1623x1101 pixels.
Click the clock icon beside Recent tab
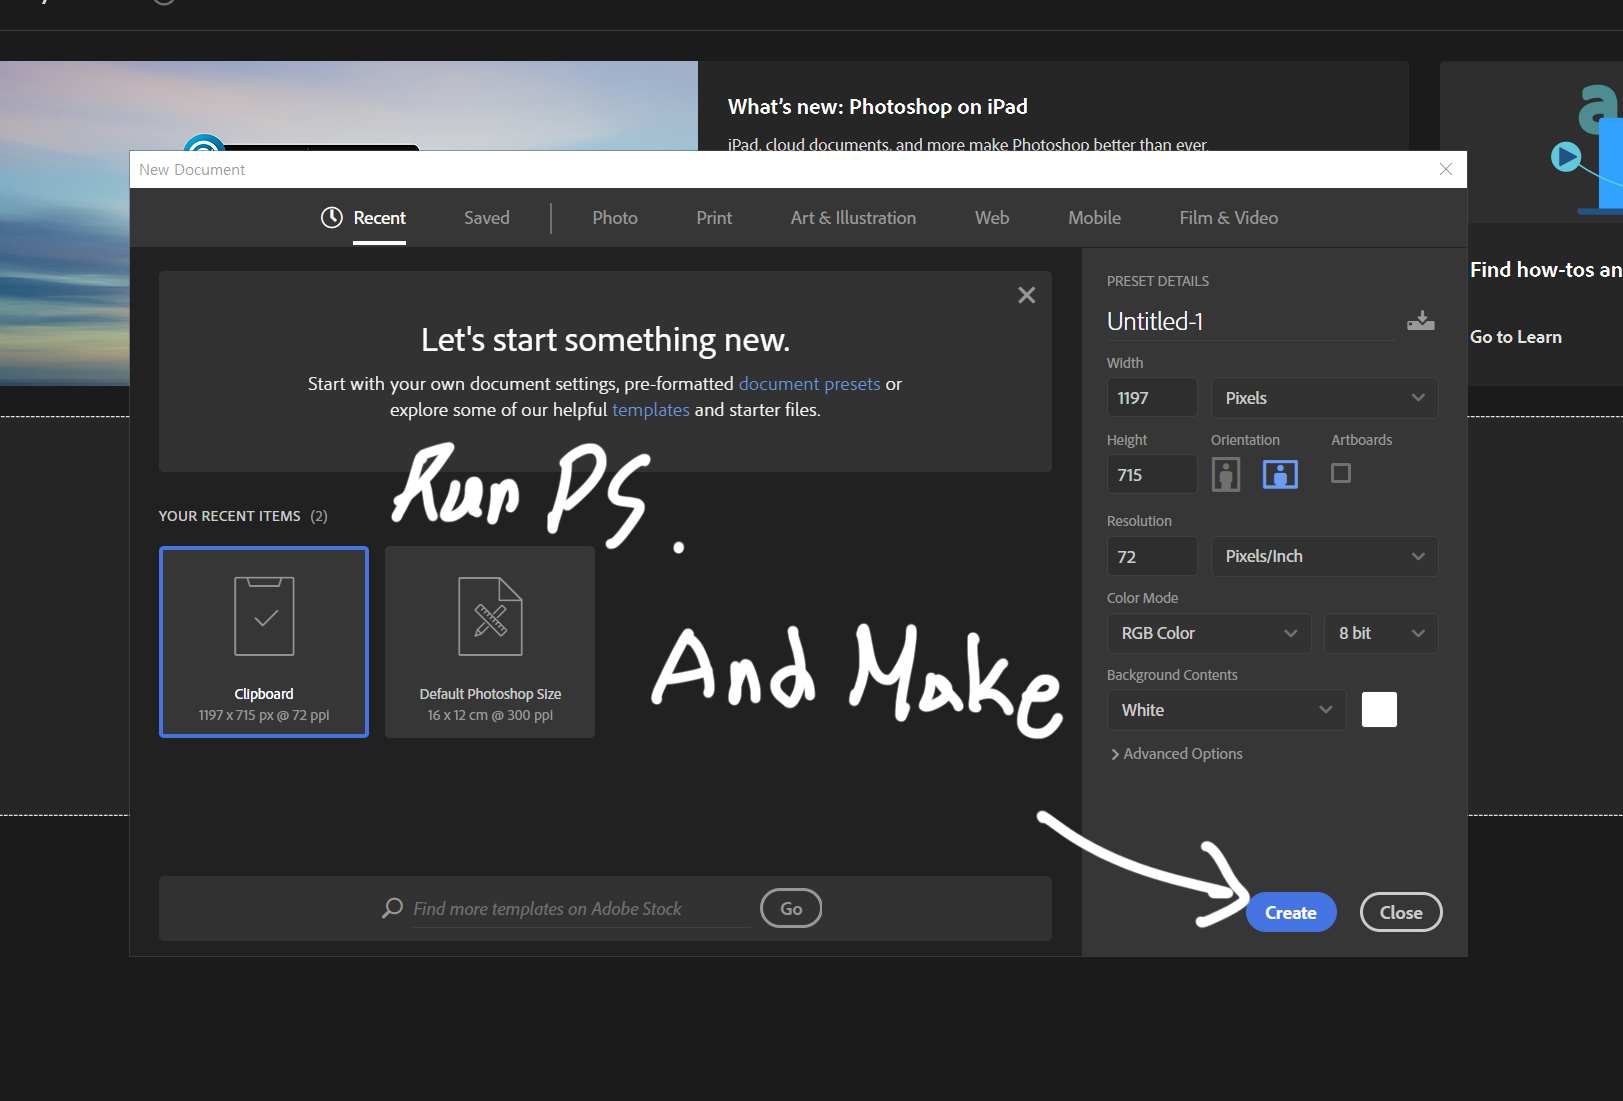click(330, 217)
